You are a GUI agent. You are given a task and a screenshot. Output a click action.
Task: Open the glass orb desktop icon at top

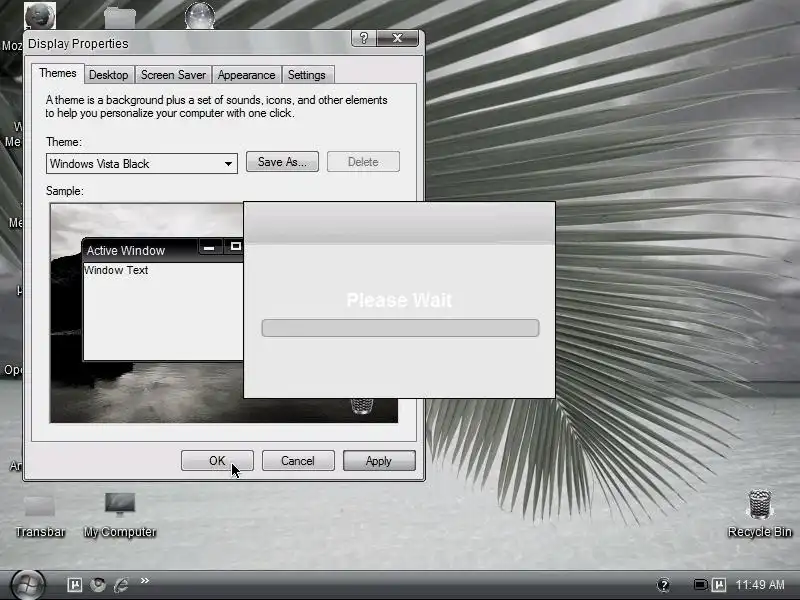(x=199, y=15)
